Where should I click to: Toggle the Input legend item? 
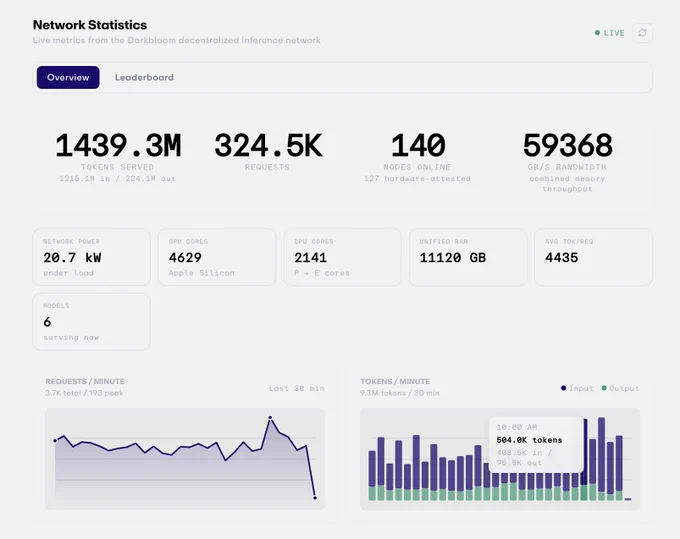(577, 388)
